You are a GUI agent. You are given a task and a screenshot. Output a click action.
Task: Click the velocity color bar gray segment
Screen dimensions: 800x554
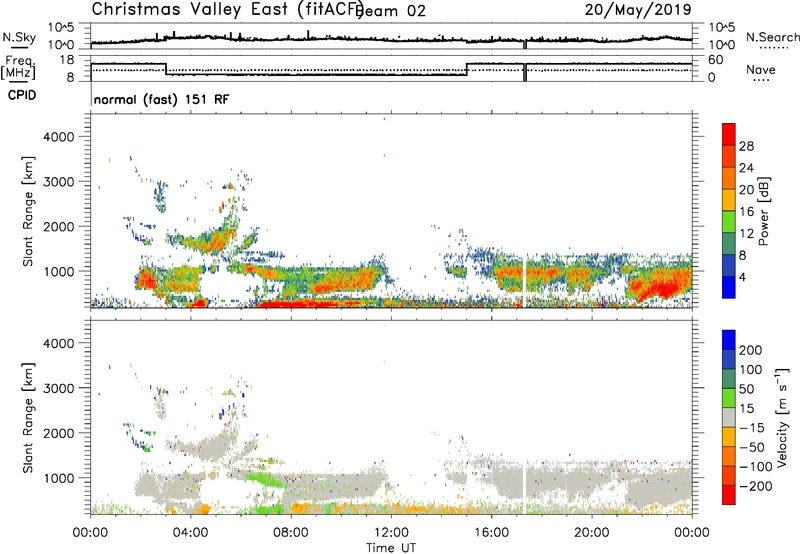coord(729,417)
